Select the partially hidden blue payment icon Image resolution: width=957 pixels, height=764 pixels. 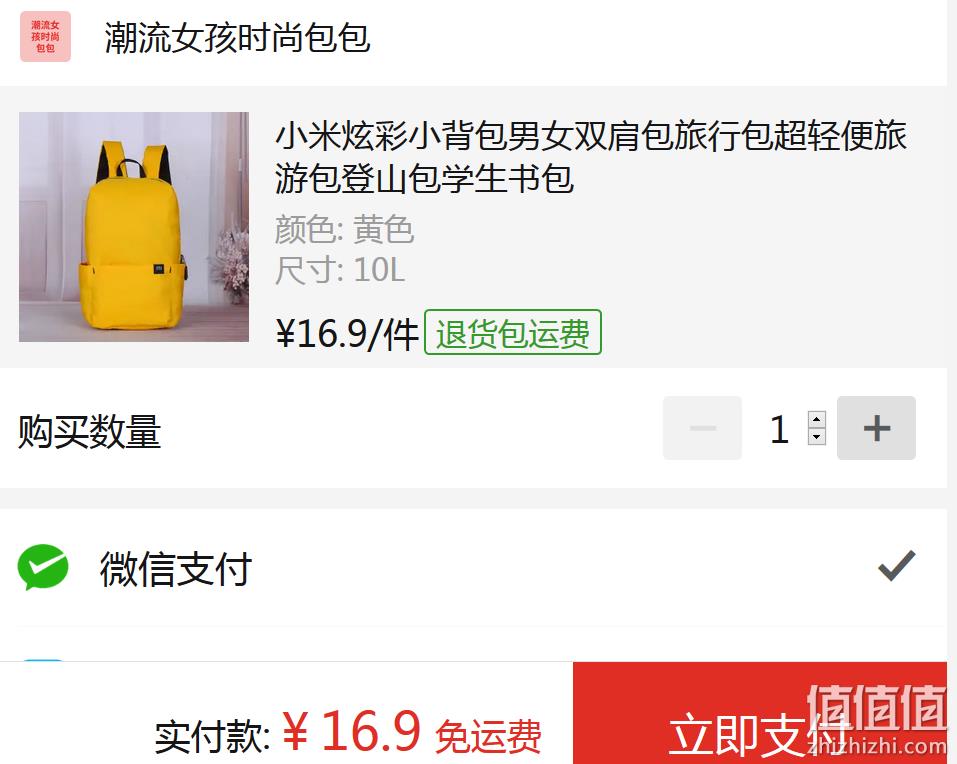(43, 660)
